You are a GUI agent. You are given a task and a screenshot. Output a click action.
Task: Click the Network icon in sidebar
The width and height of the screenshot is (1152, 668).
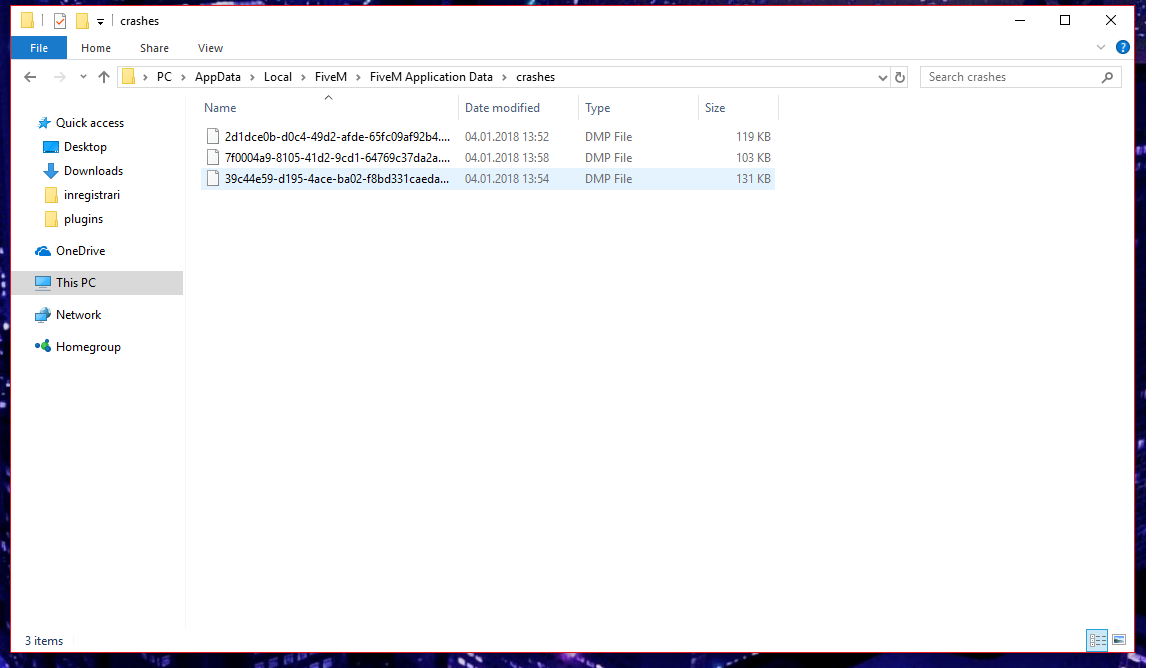click(43, 315)
